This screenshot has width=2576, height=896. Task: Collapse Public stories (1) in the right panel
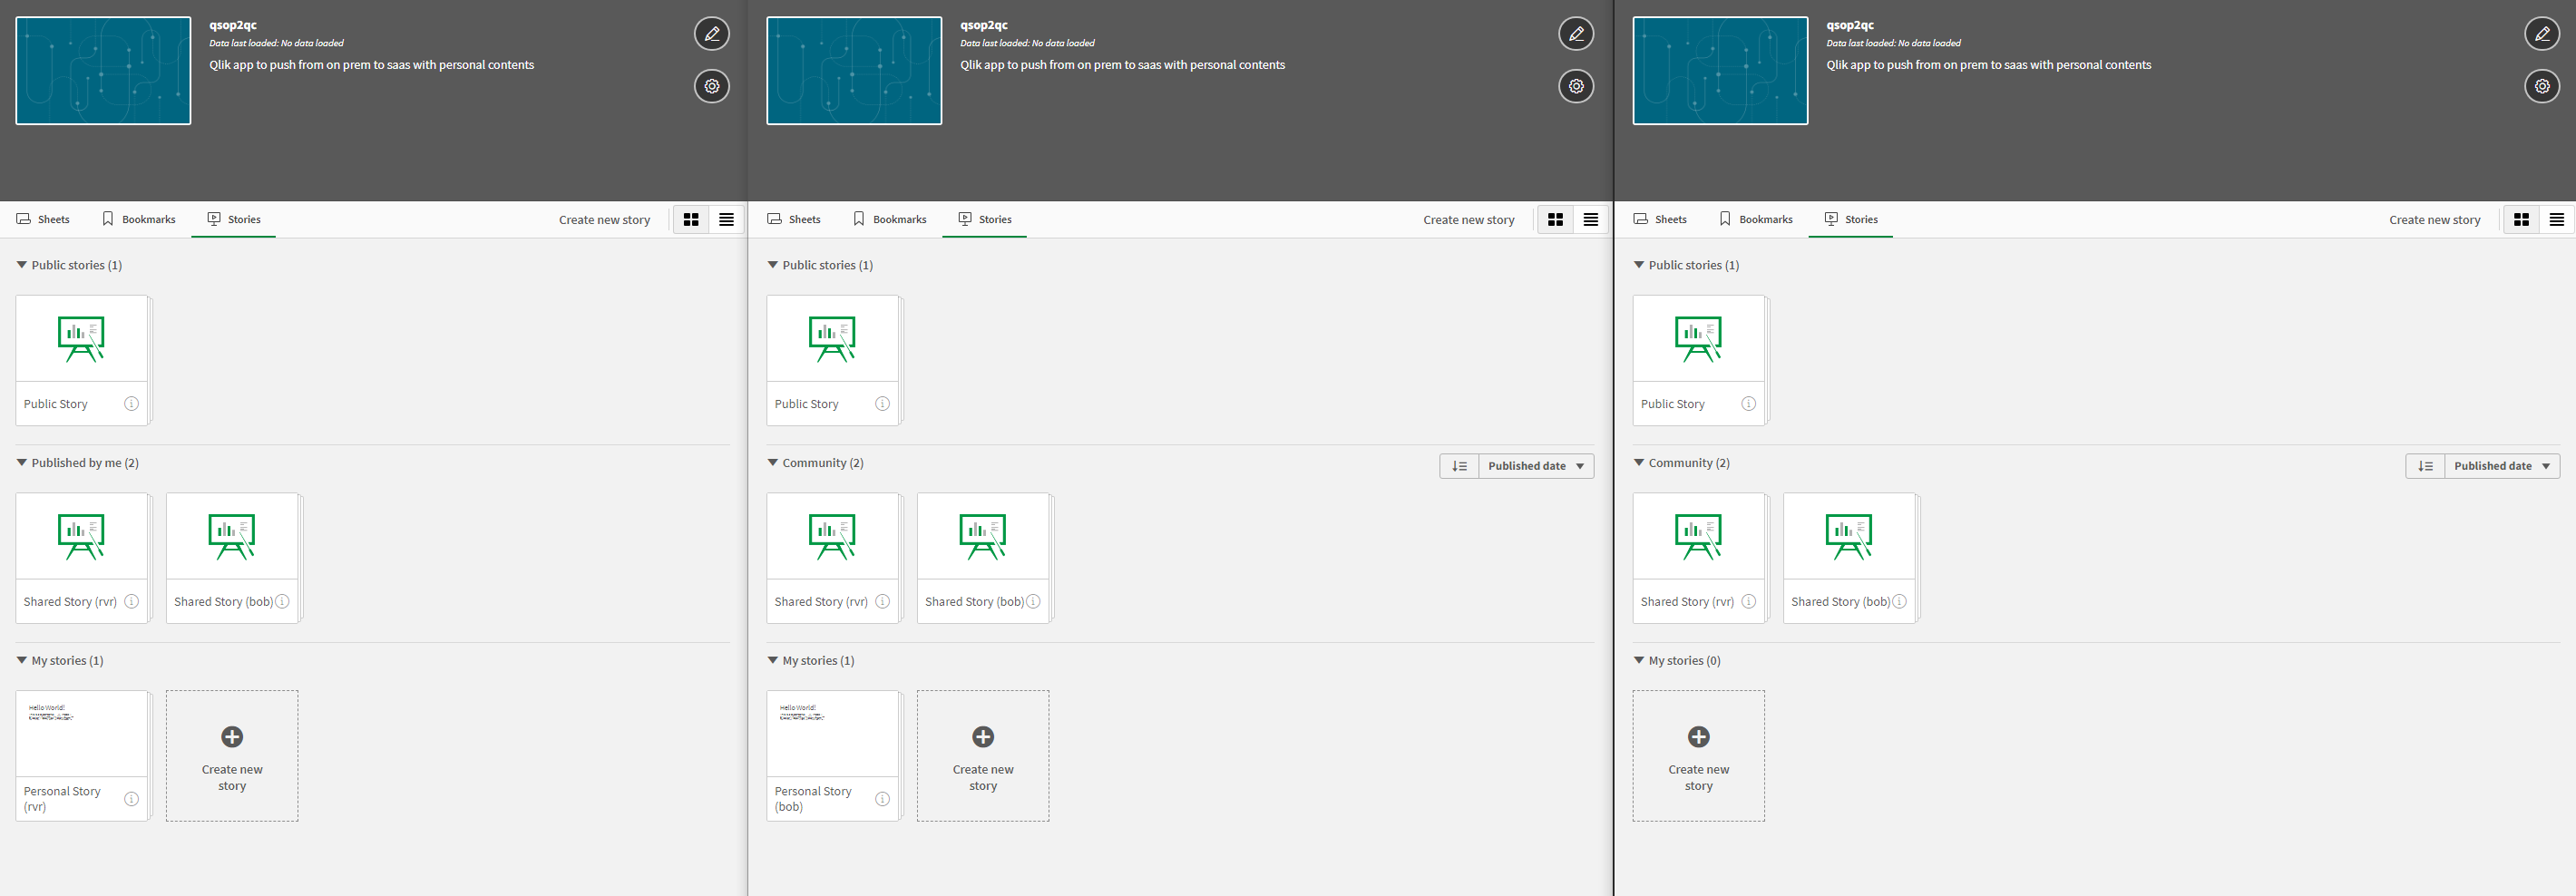(1686, 265)
